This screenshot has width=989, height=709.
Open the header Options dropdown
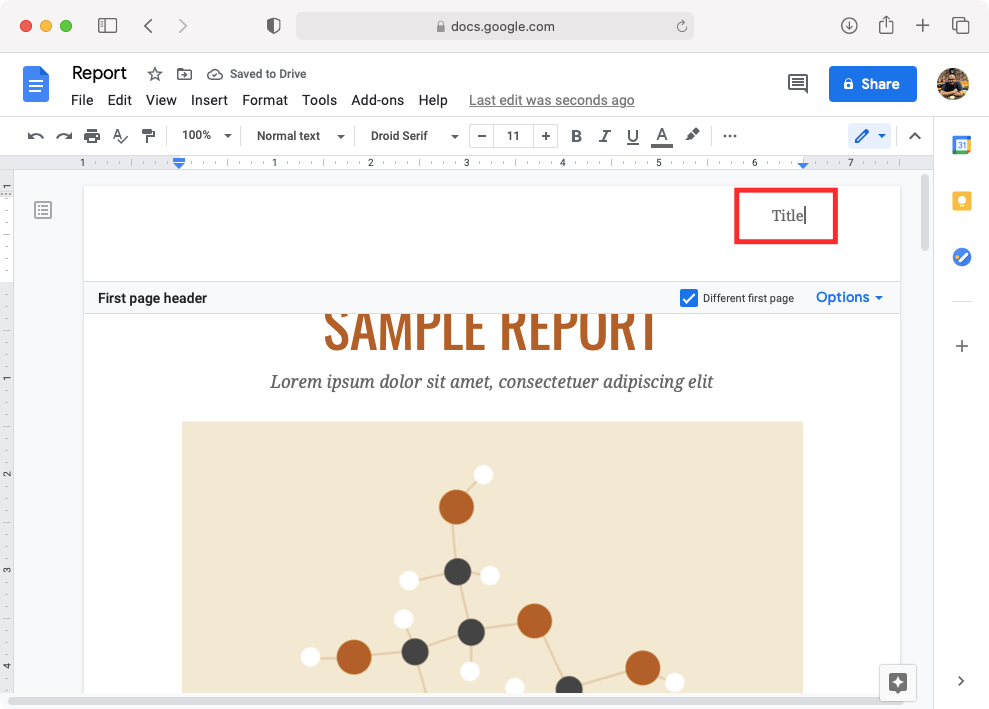pos(849,297)
